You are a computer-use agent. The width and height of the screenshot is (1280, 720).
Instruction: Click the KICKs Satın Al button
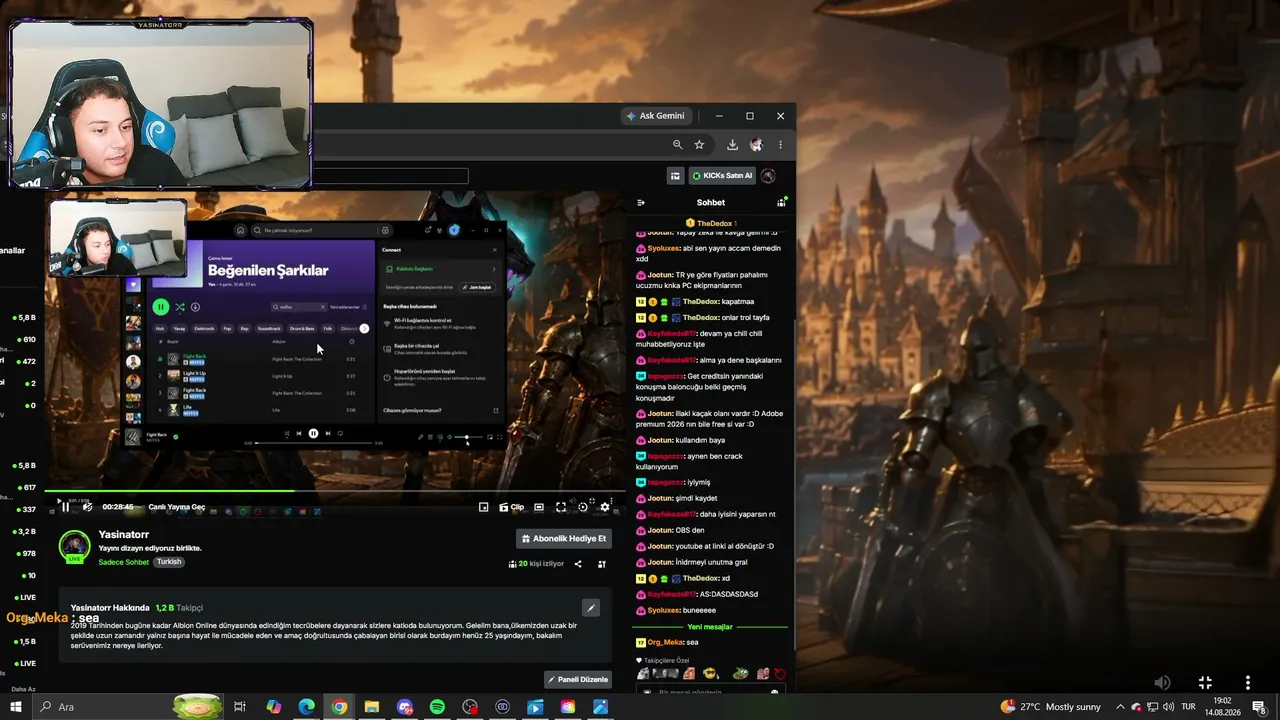click(x=722, y=176)
